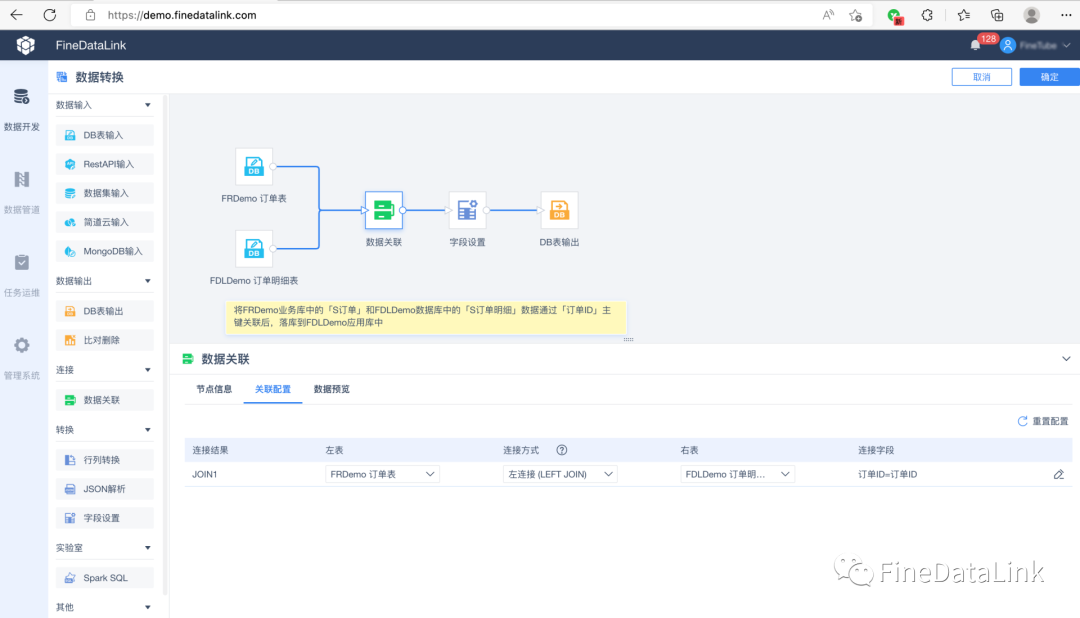Click the JOIN1 result cell

click(x=205, y=474)
